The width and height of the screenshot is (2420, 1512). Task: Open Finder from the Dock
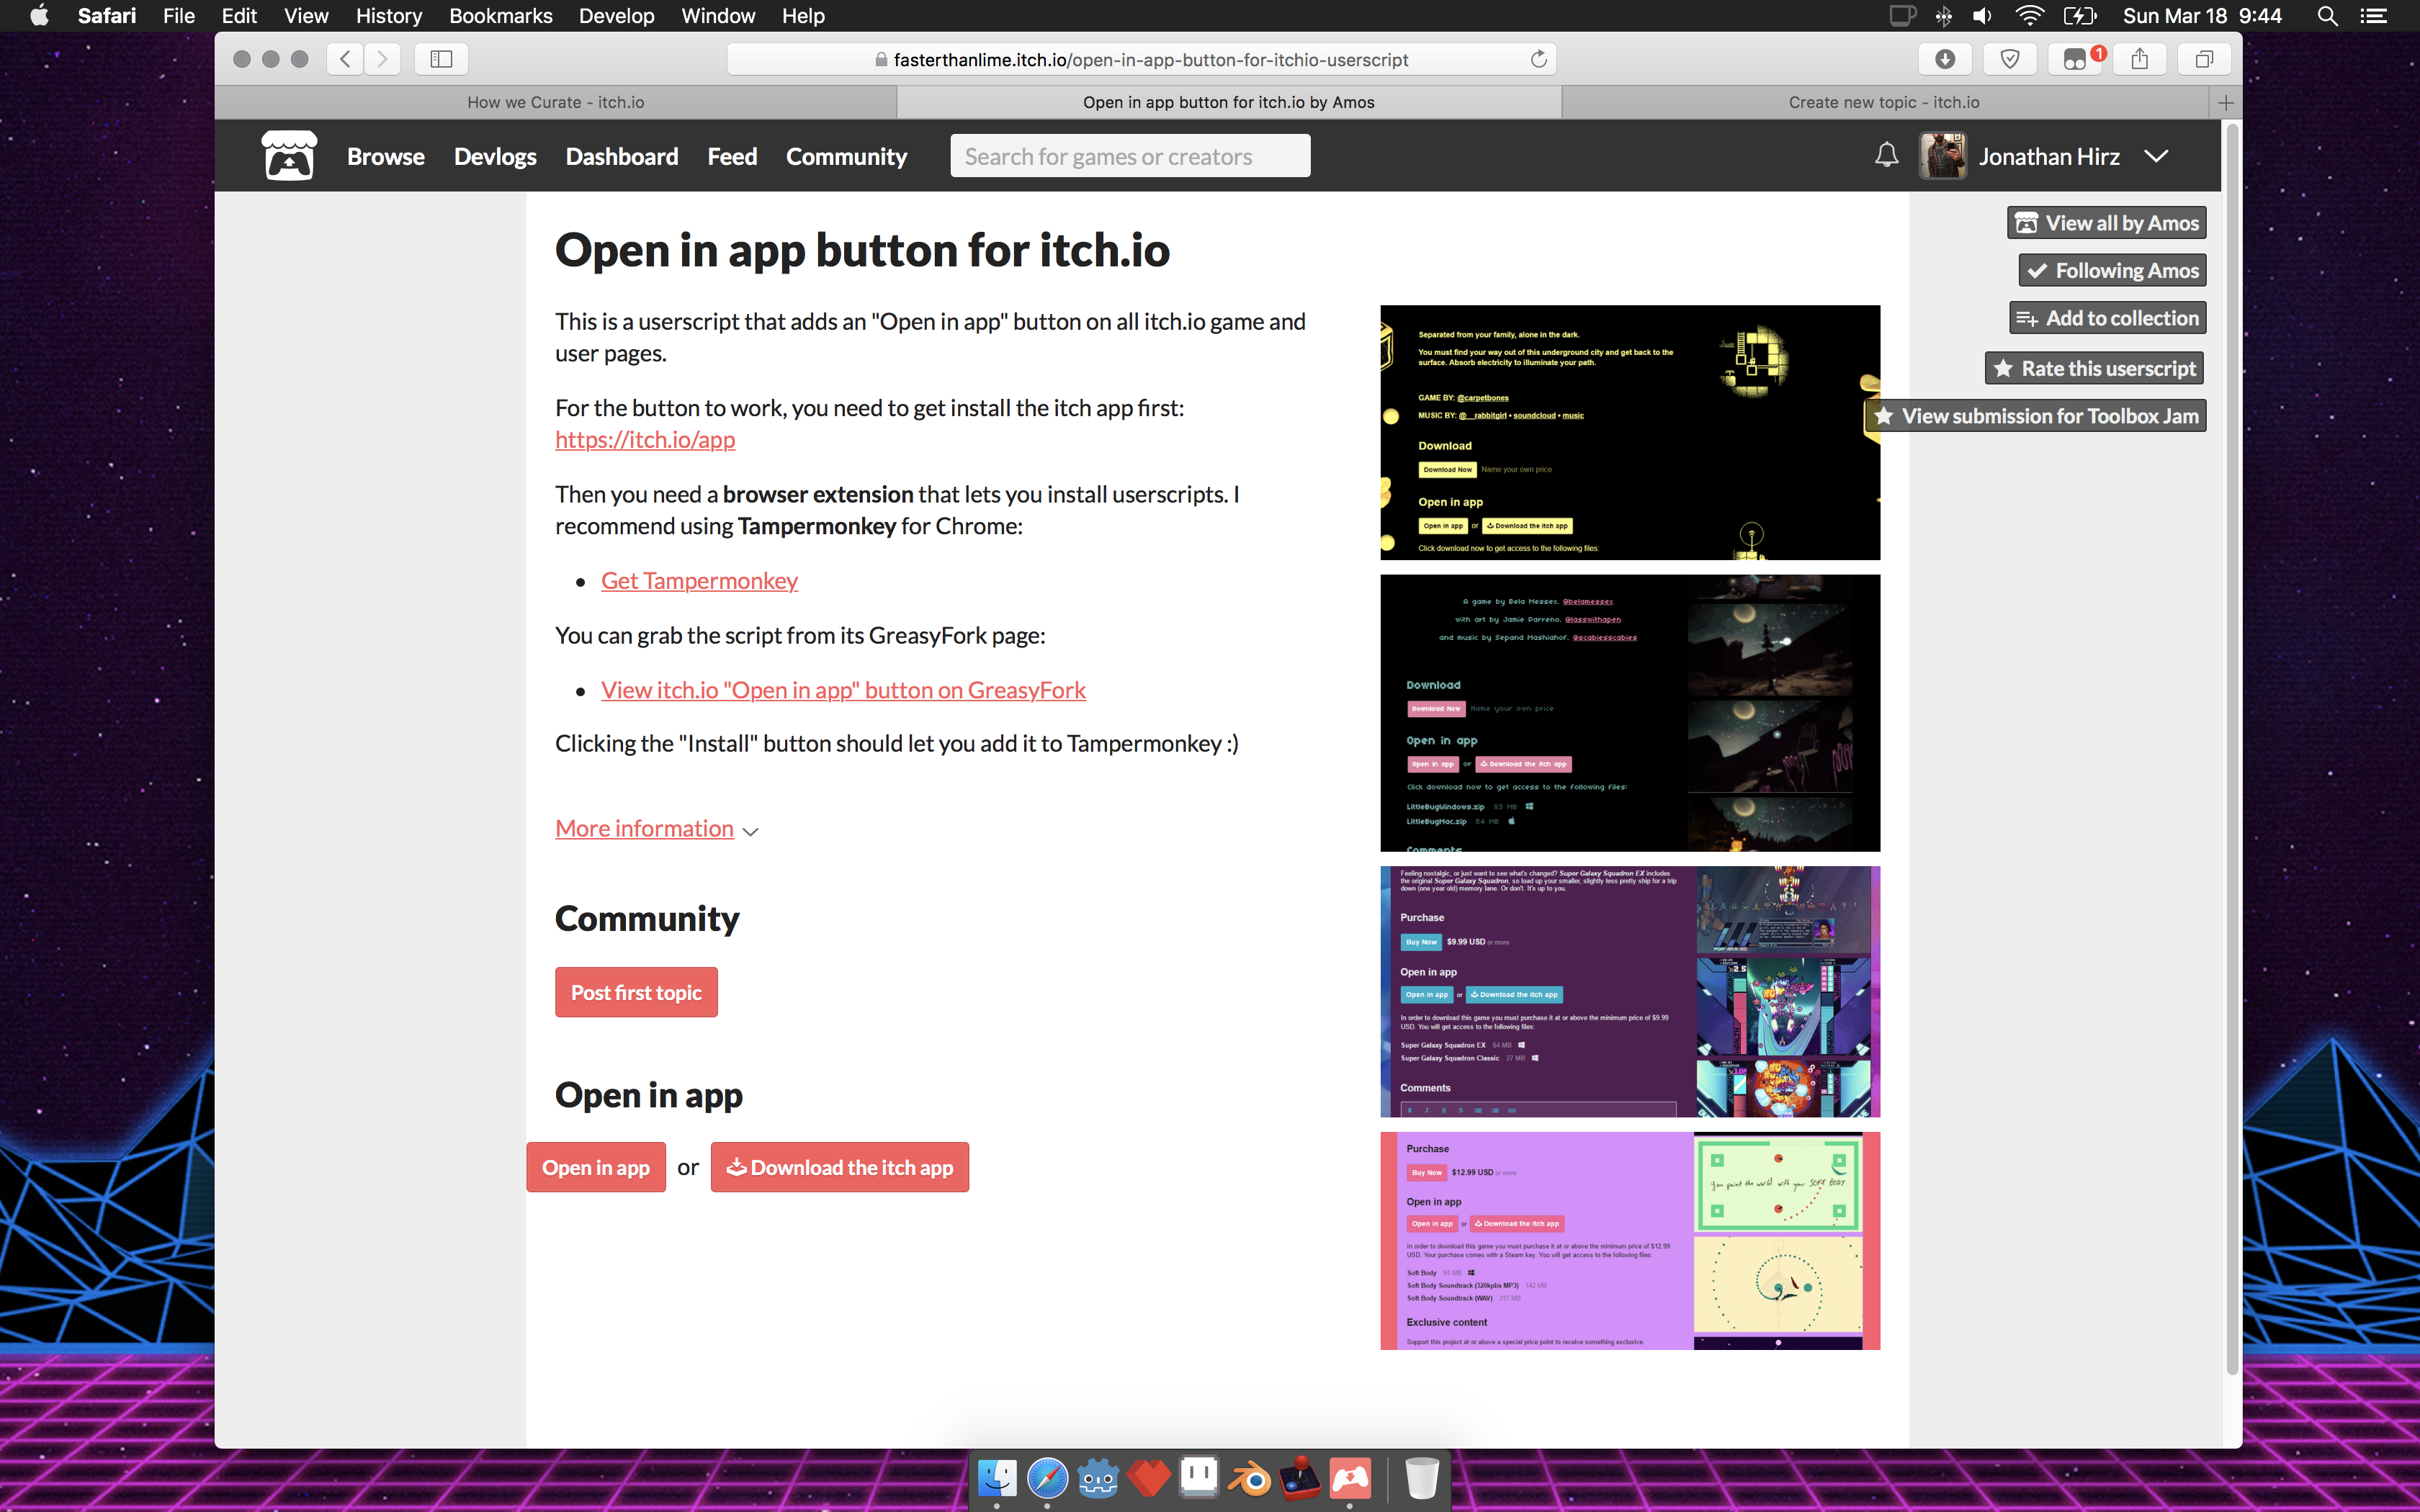pyautogui.click(x=997, y=1478)
